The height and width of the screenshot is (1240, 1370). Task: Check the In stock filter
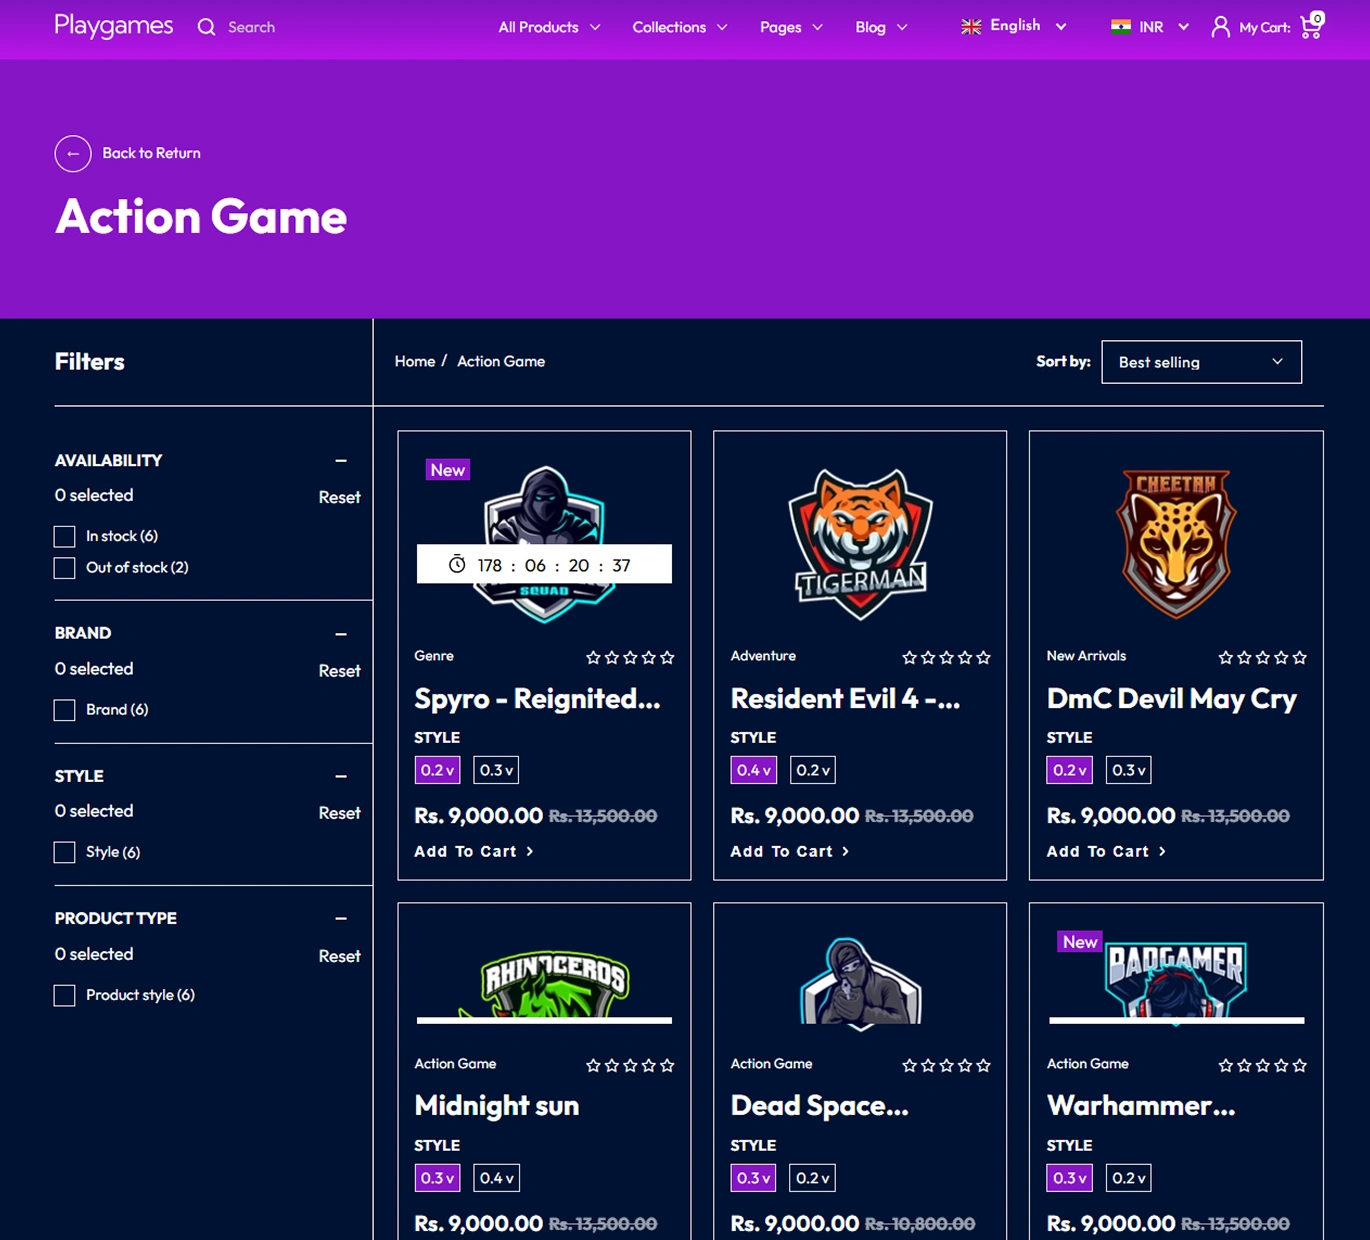click(65, 537)
